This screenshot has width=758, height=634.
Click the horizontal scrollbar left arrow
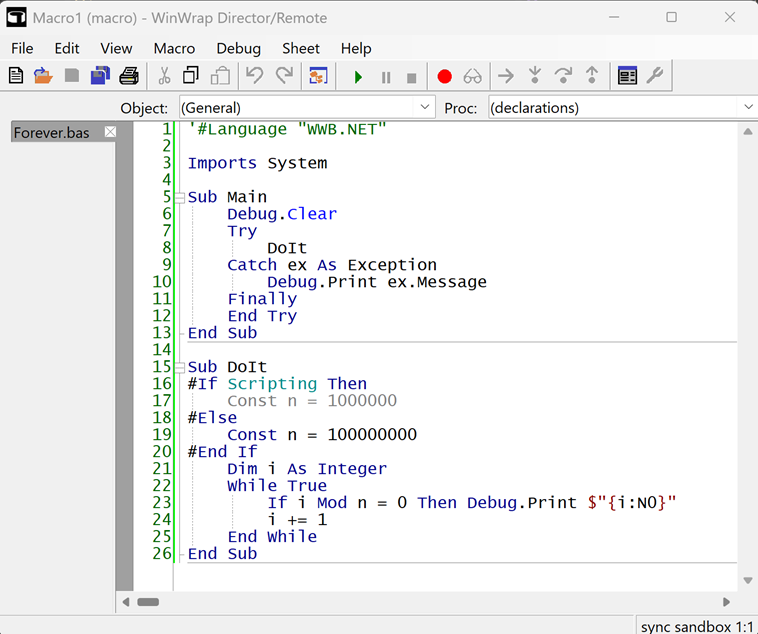click(126, 602)
